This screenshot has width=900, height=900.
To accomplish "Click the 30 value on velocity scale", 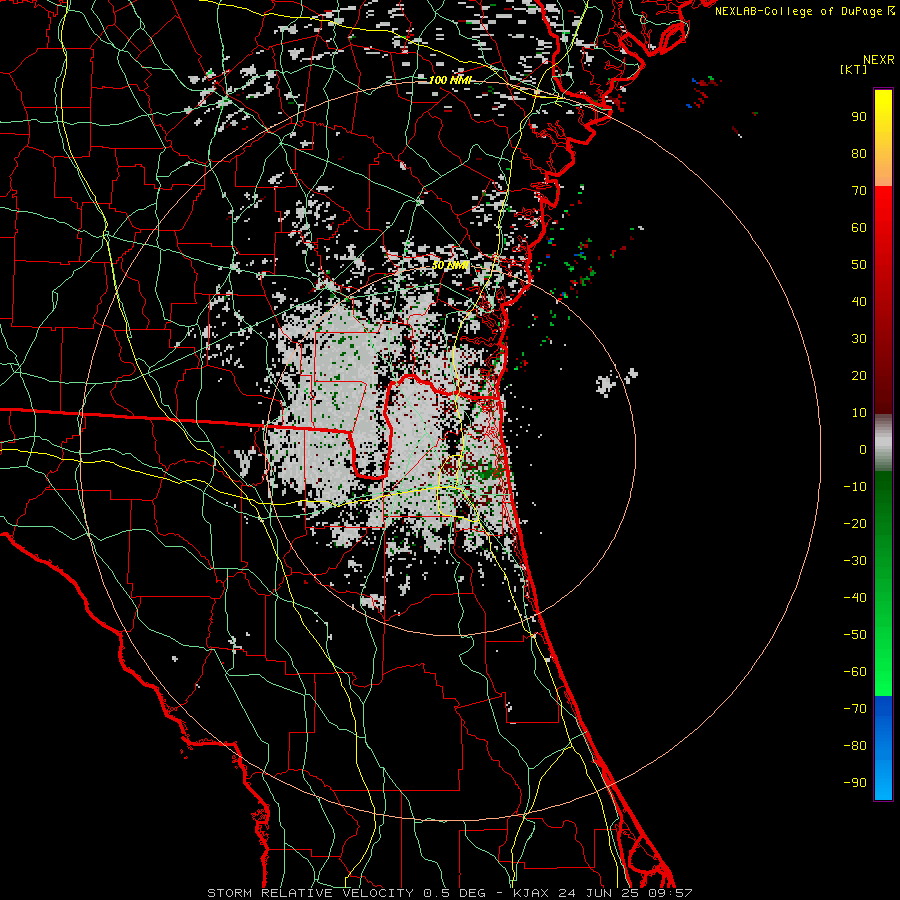I will click(859, 339).
